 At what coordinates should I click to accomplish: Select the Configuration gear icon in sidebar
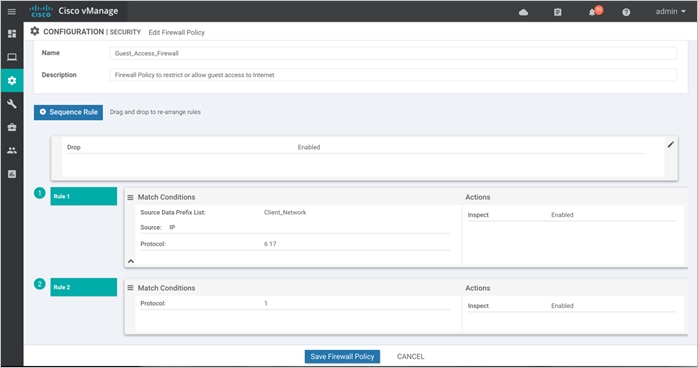coord(12,81)
